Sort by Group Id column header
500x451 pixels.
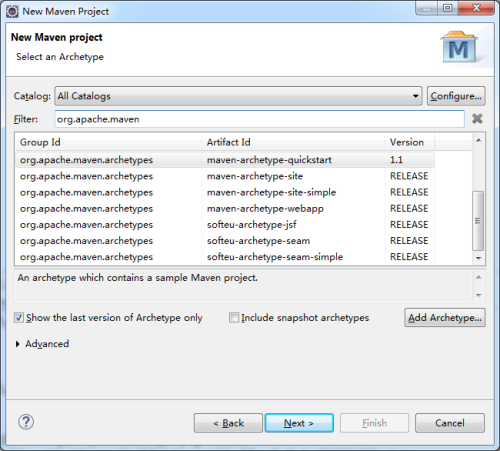pos(109,142)
